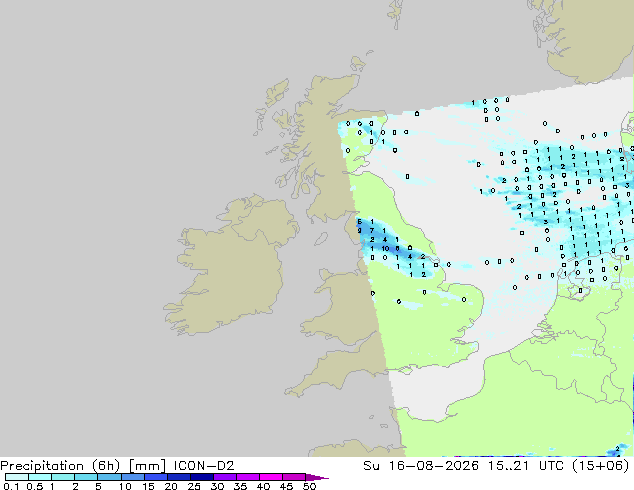Click the 0.1 mm lightest legend swatch
Image resolution: width=634 pixels, height=490 pixels.
click(x=17, y=477)
